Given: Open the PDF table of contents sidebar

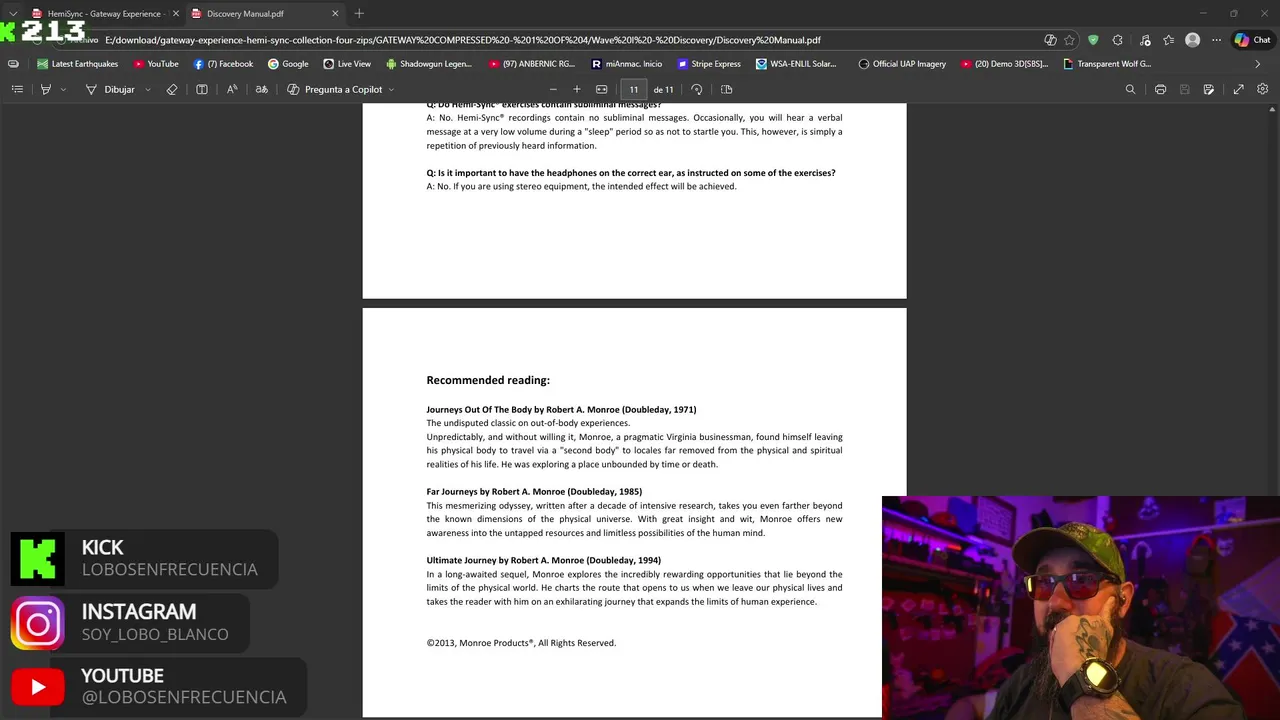Looking at the screenshot, I should [17, 89].
